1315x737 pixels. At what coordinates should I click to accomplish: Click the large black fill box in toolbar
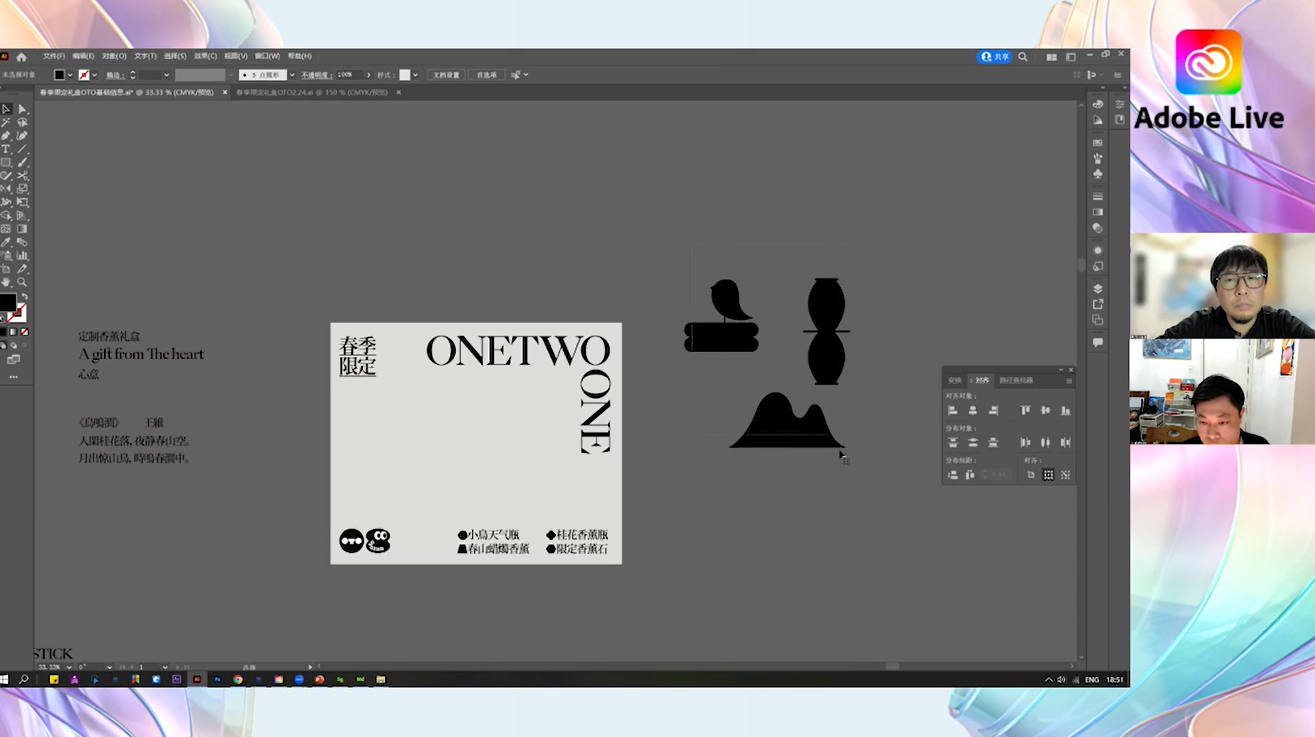[x=8, y=302]
